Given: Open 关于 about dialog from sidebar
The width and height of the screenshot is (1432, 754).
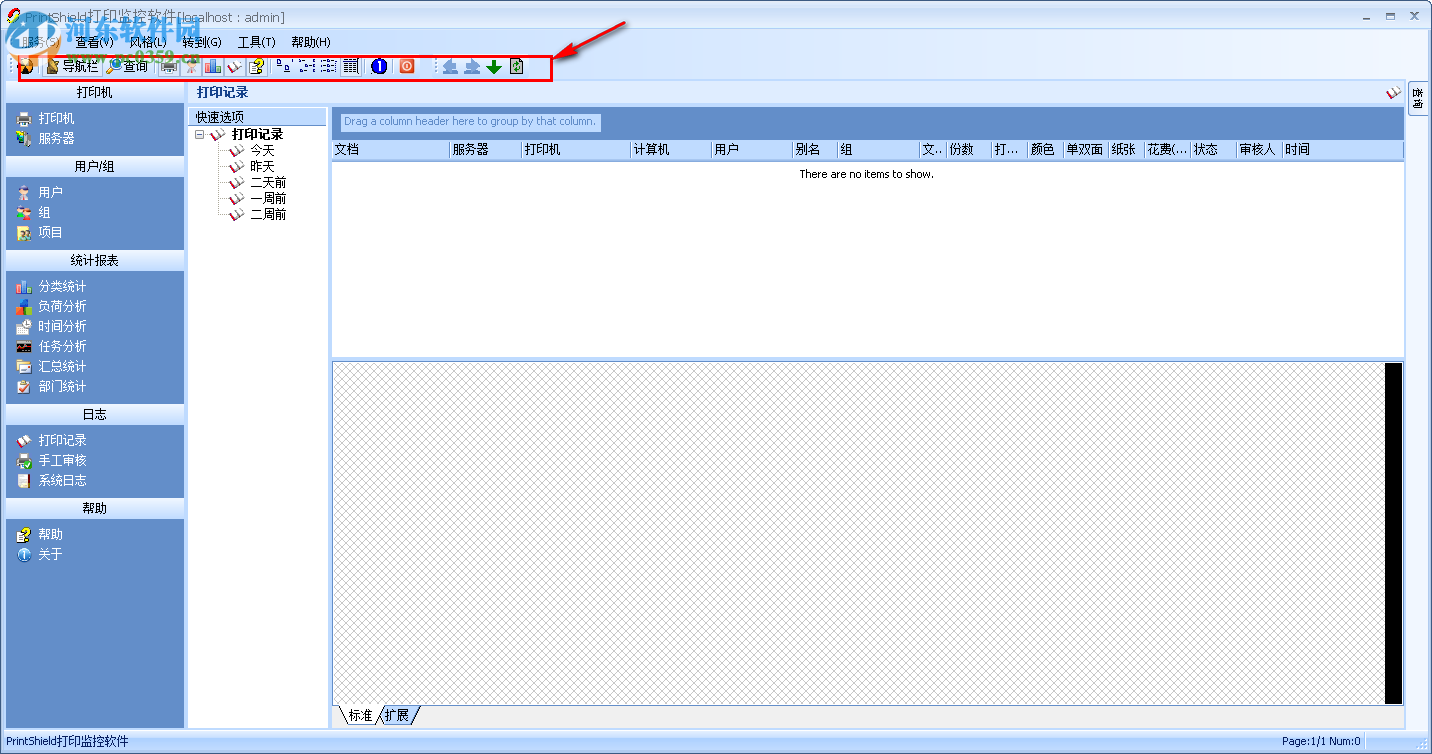Looking at the screenshot, I should [x=44, y=554].
